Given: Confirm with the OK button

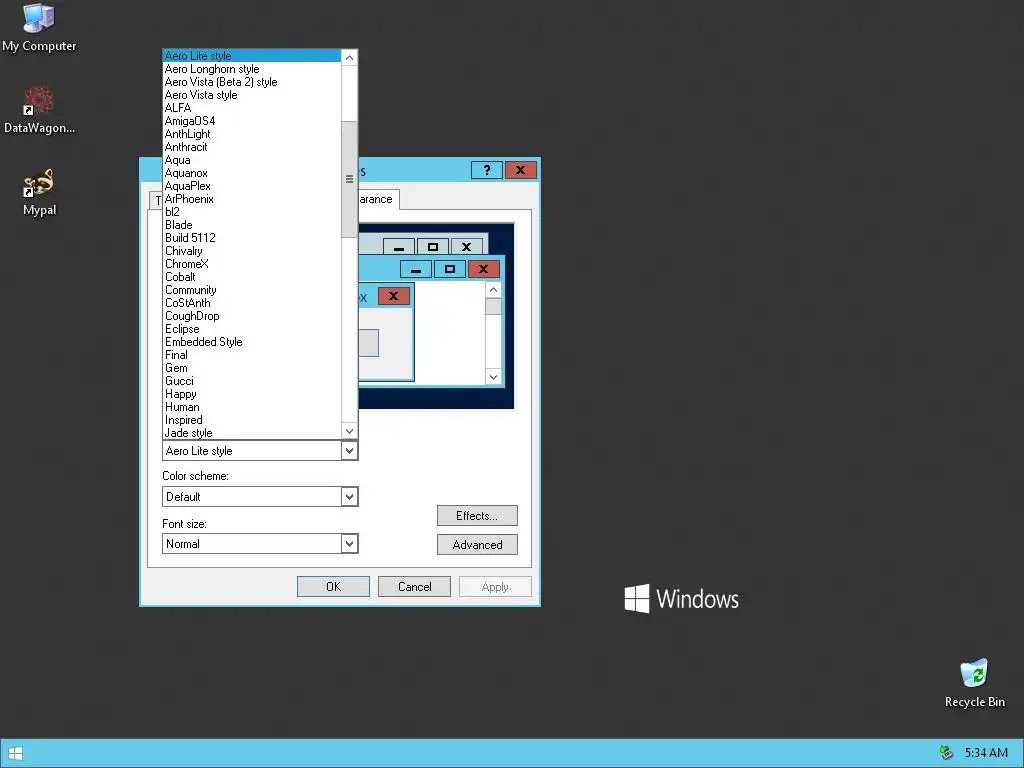Looking at the screenshot, I should click(x=334, y=587).
